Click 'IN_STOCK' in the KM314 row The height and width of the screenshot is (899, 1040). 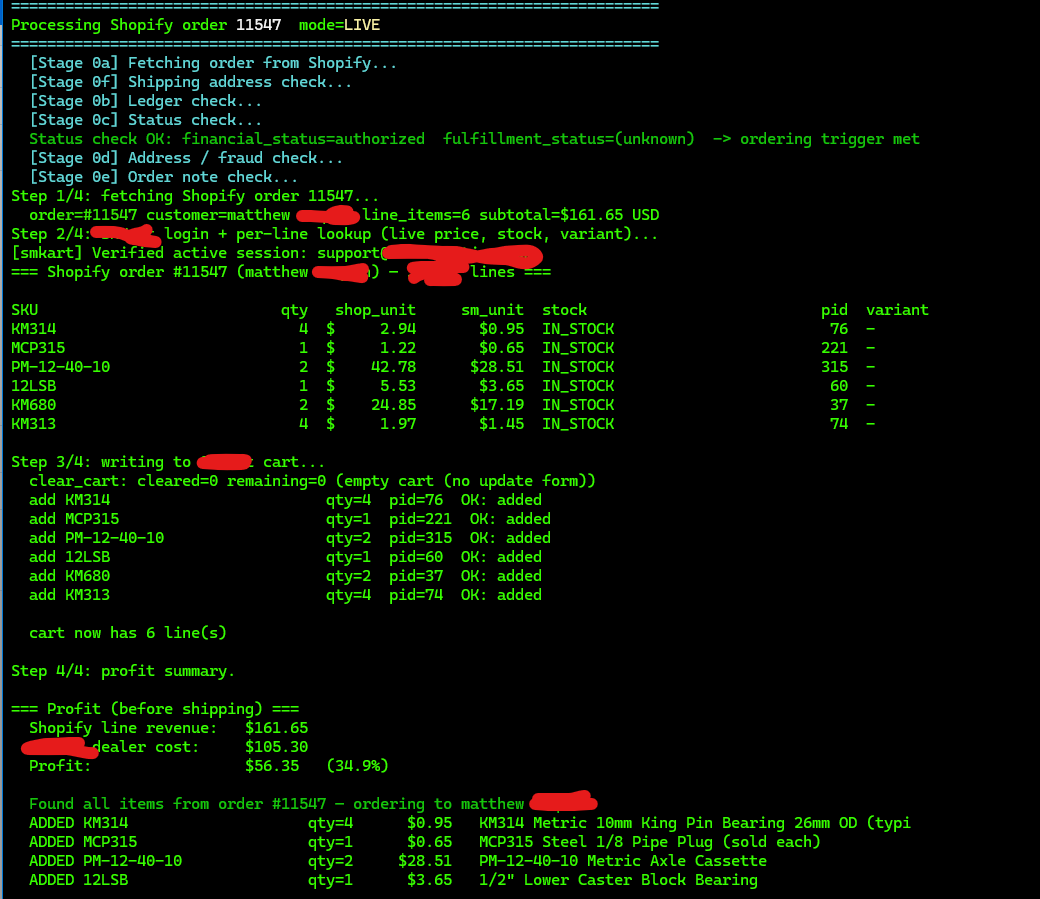[578, 329]
